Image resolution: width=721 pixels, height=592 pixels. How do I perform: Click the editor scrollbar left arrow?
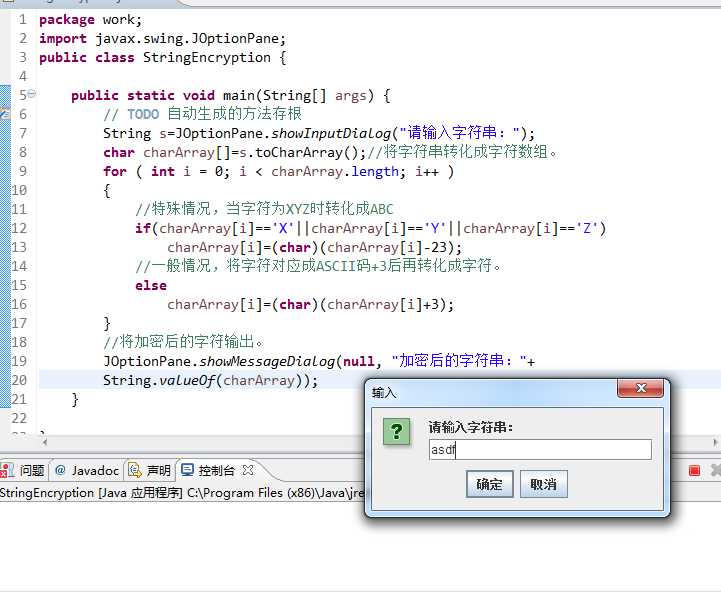tap(45, 442)
